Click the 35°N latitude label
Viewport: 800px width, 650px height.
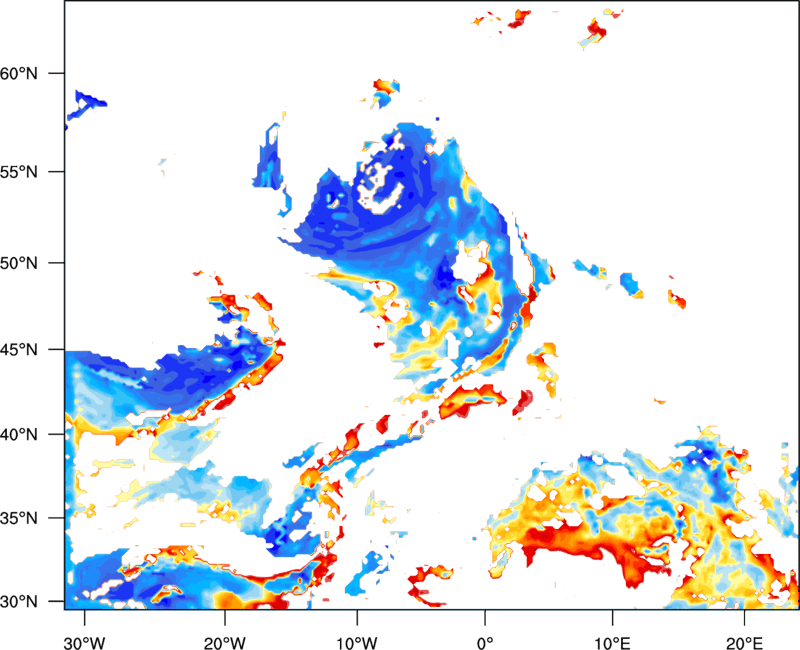19,518
